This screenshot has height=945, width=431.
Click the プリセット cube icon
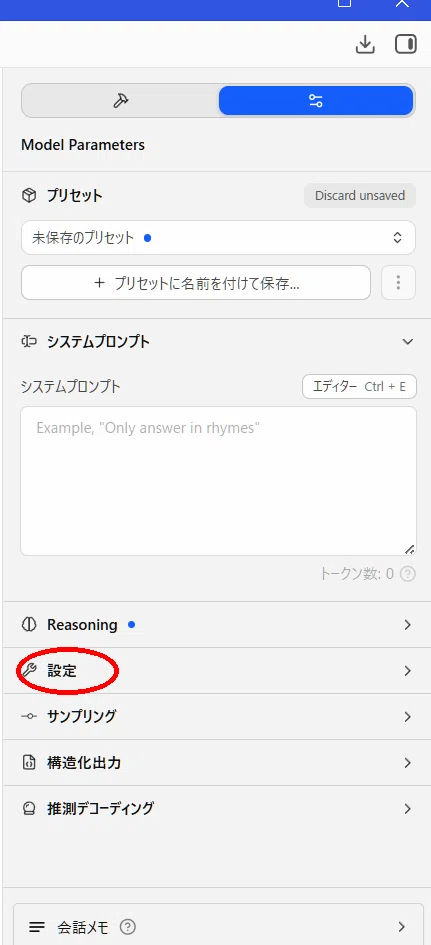29,196
